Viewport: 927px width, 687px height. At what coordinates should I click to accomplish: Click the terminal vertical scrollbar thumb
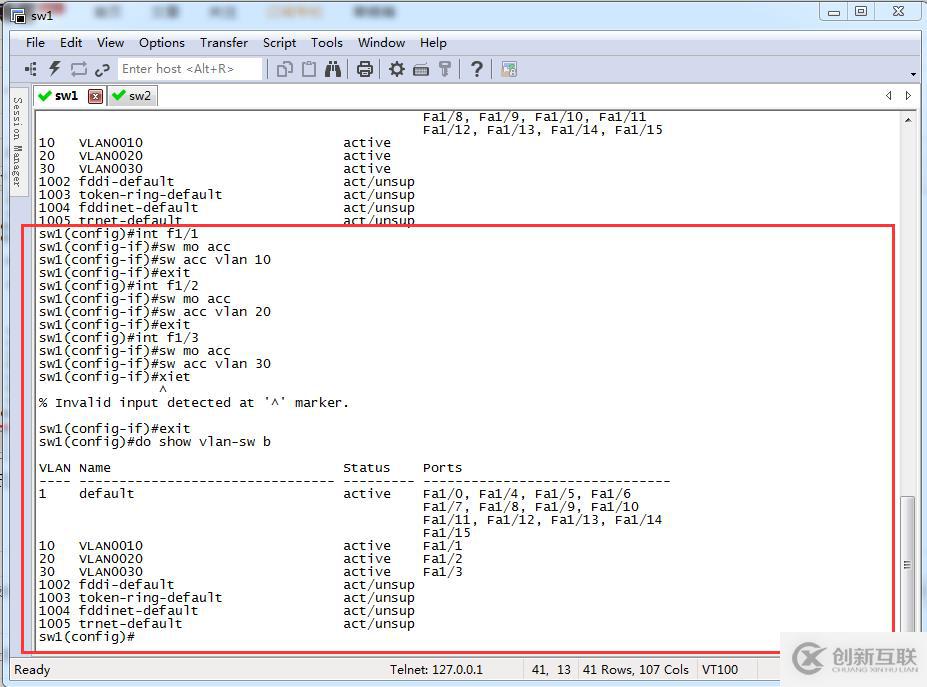[x=907, y=565]
